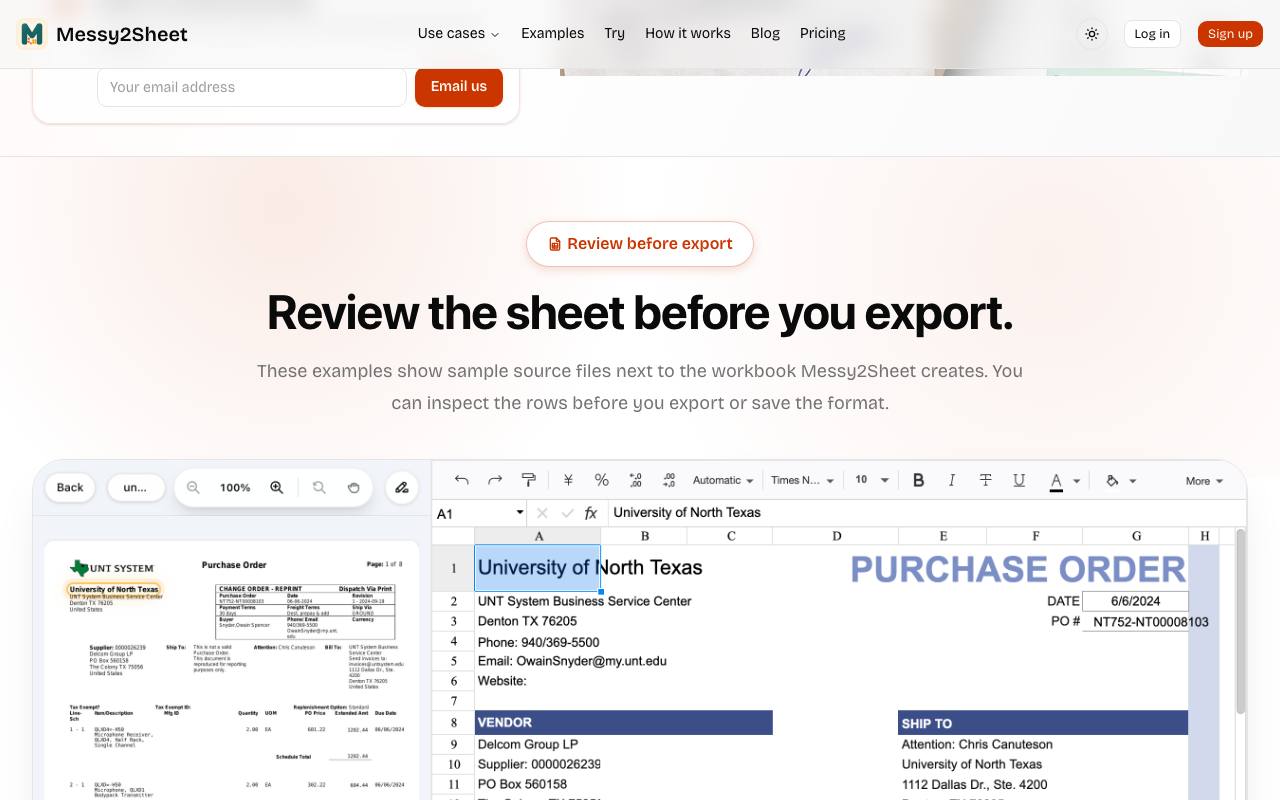This screenshot has height=800, width=1280.
Task: Click the VENDOR header cell
Action: tap(624, 723)
